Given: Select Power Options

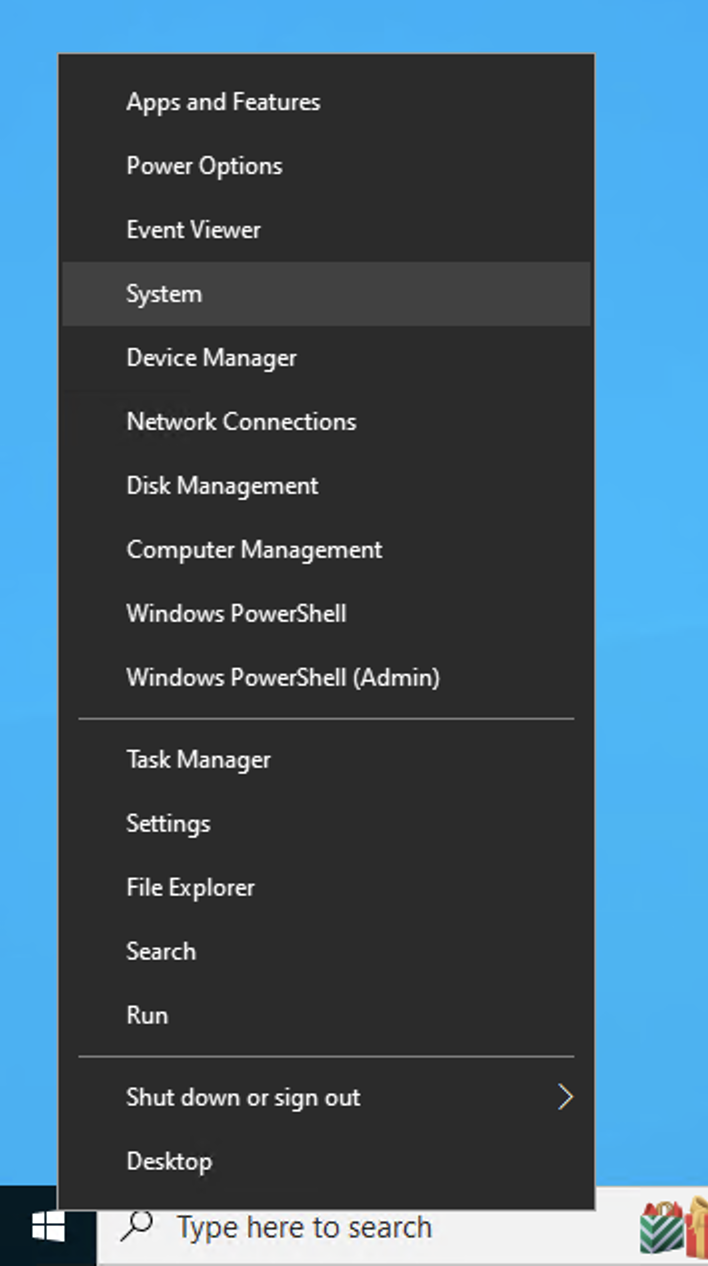Looking at the screenshot, I should [326, 166].
